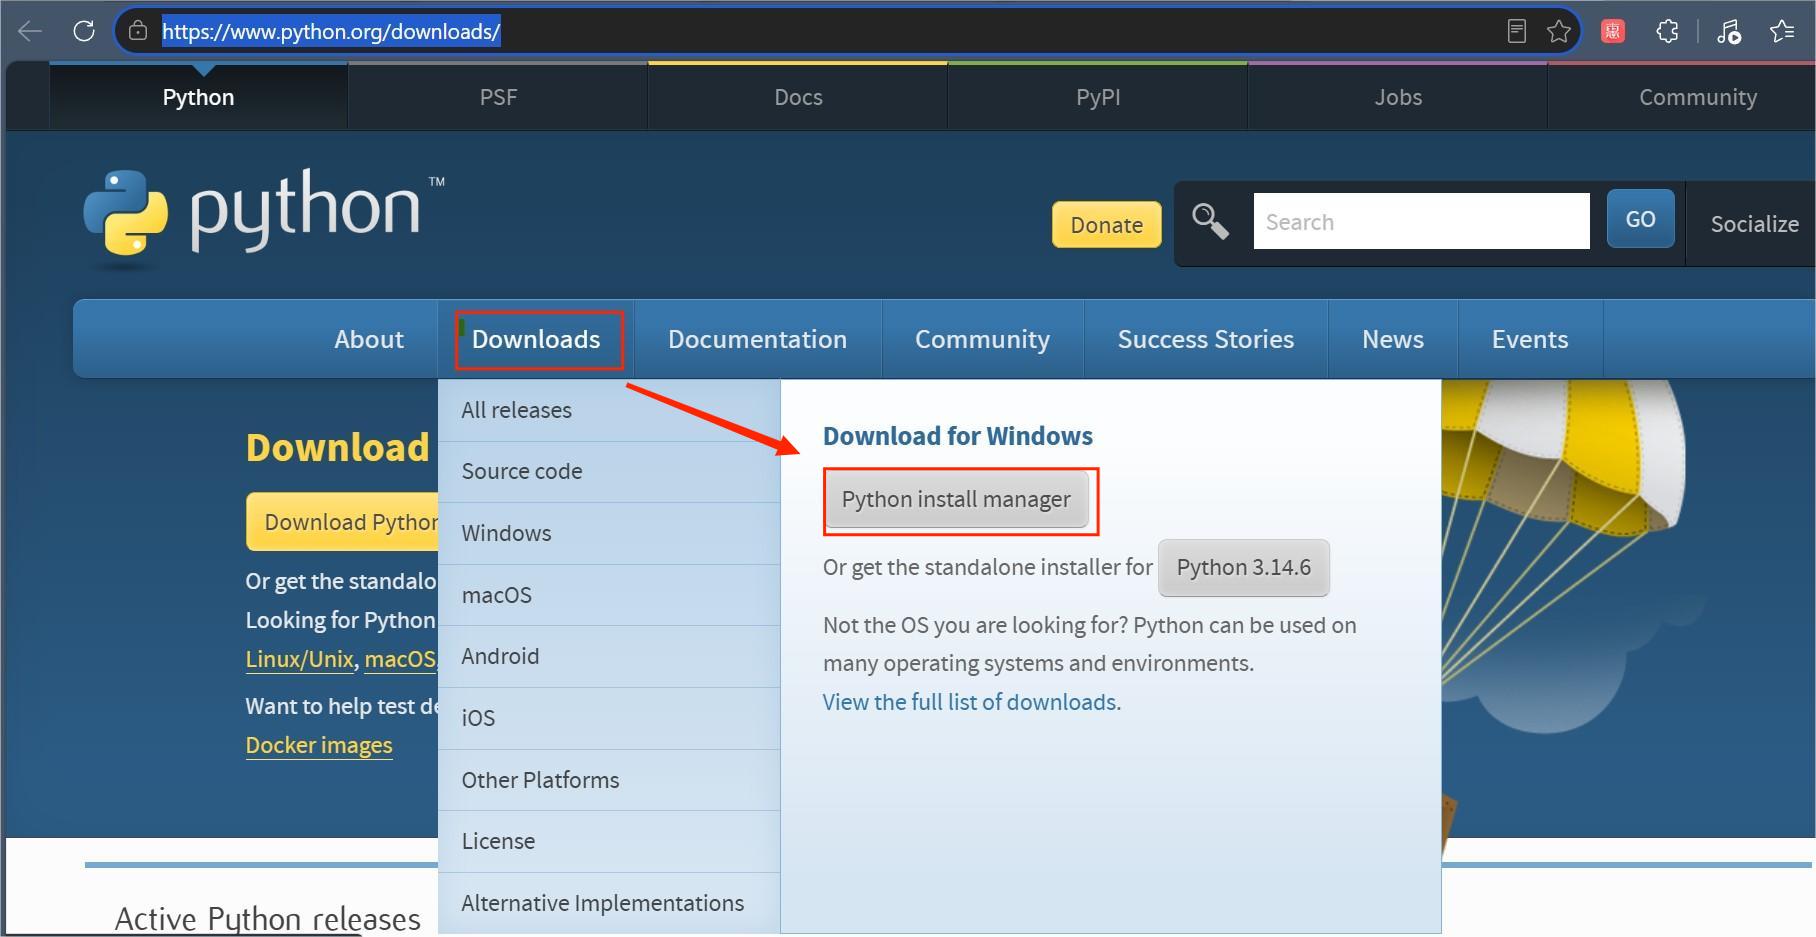
Task: Open the Success Stories navigation menu
Action: point(1205,339)
